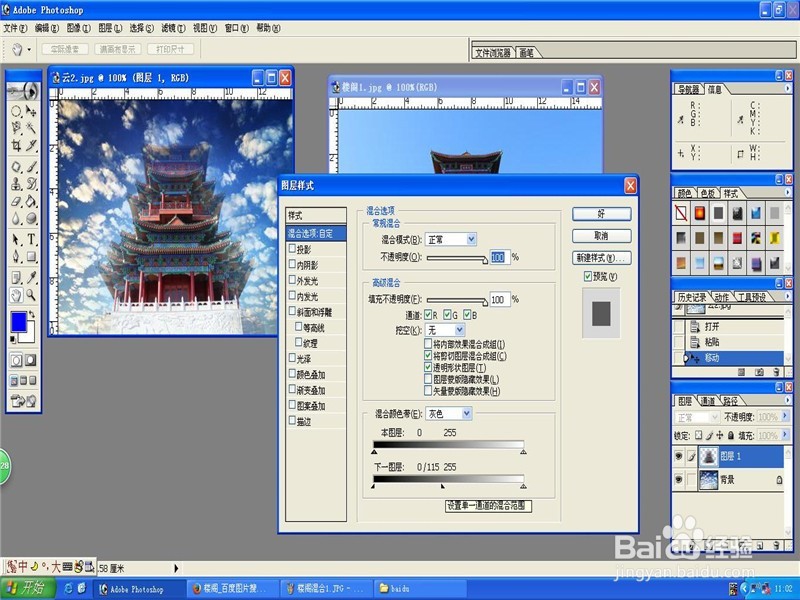
Task: Click trash icon in History panel
Action: click(776, 372)
